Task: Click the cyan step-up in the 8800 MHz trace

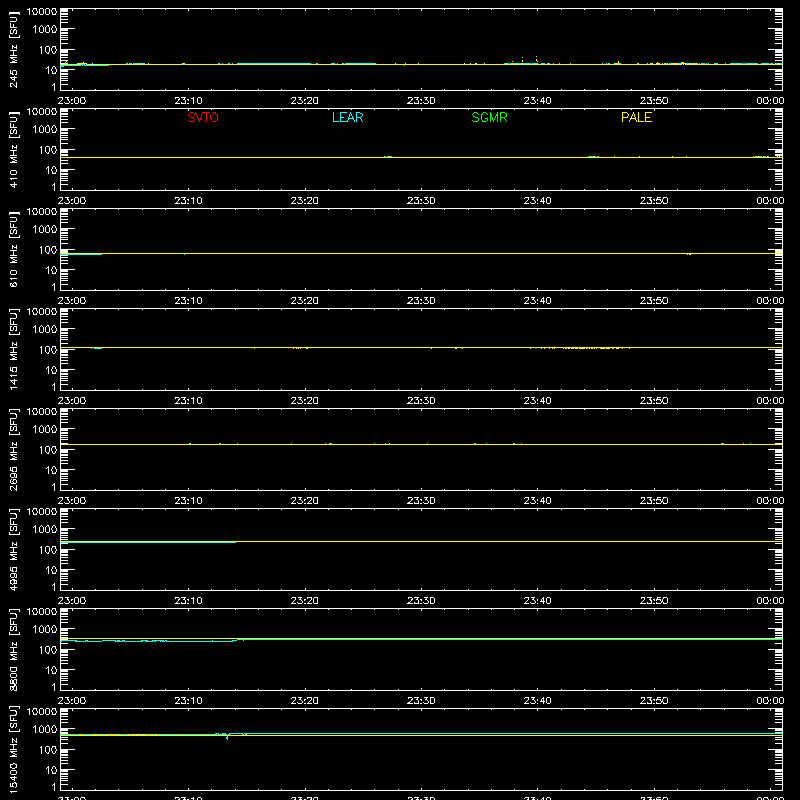Action: click(x=235, y=640)
